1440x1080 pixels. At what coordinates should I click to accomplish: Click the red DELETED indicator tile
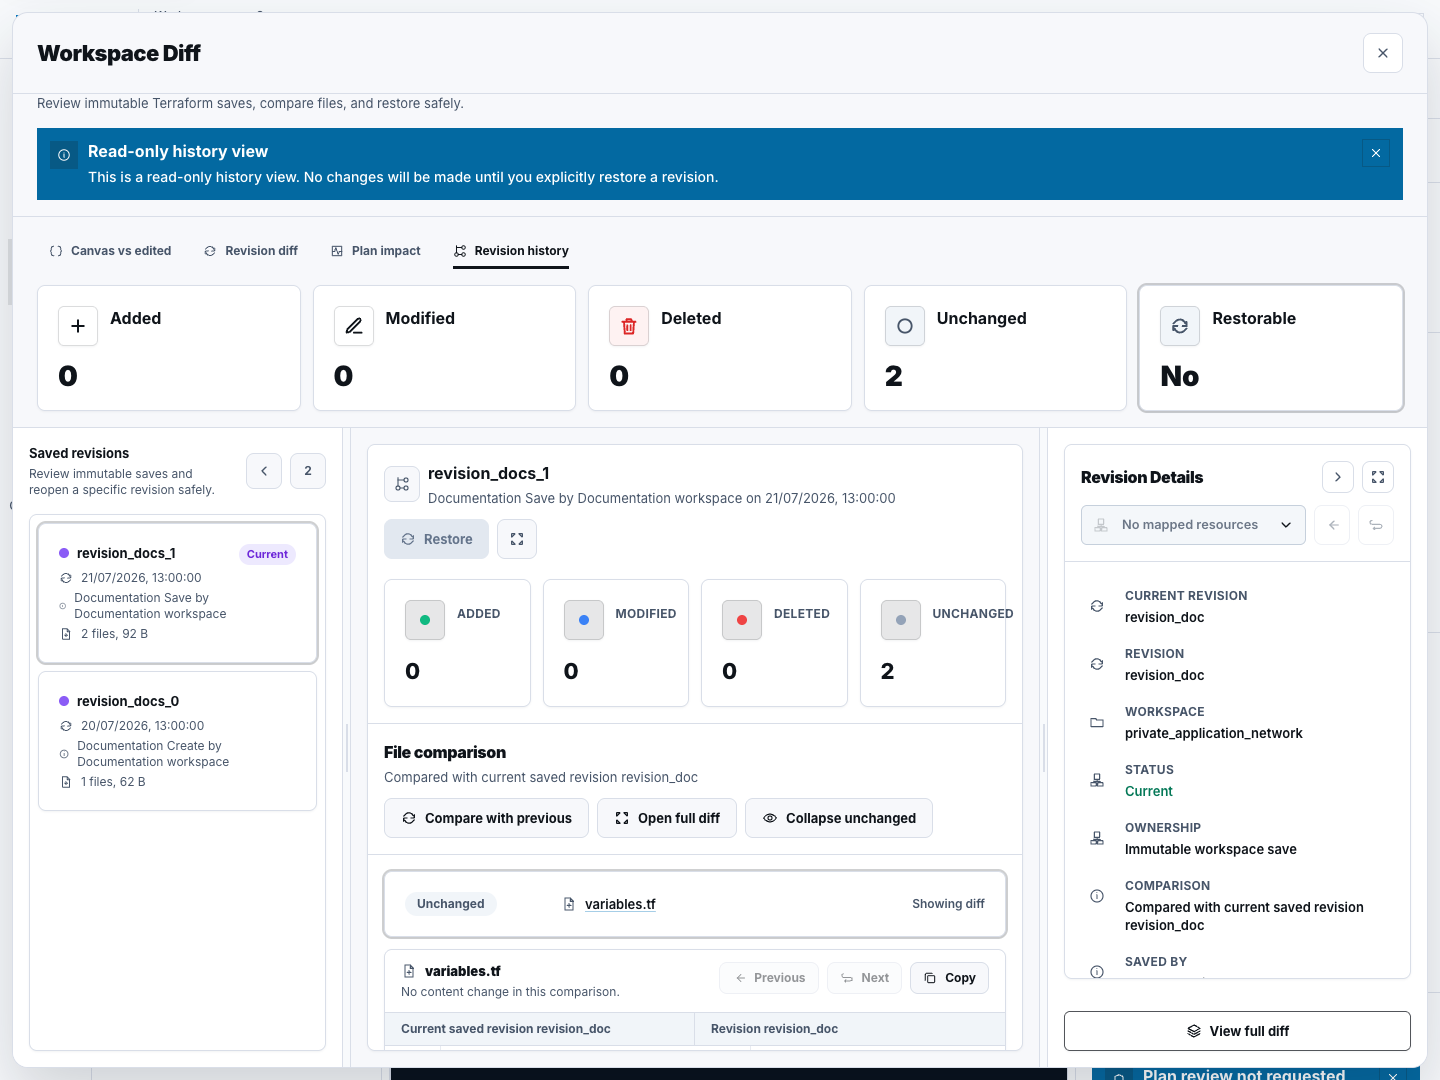tap(742, 620)
